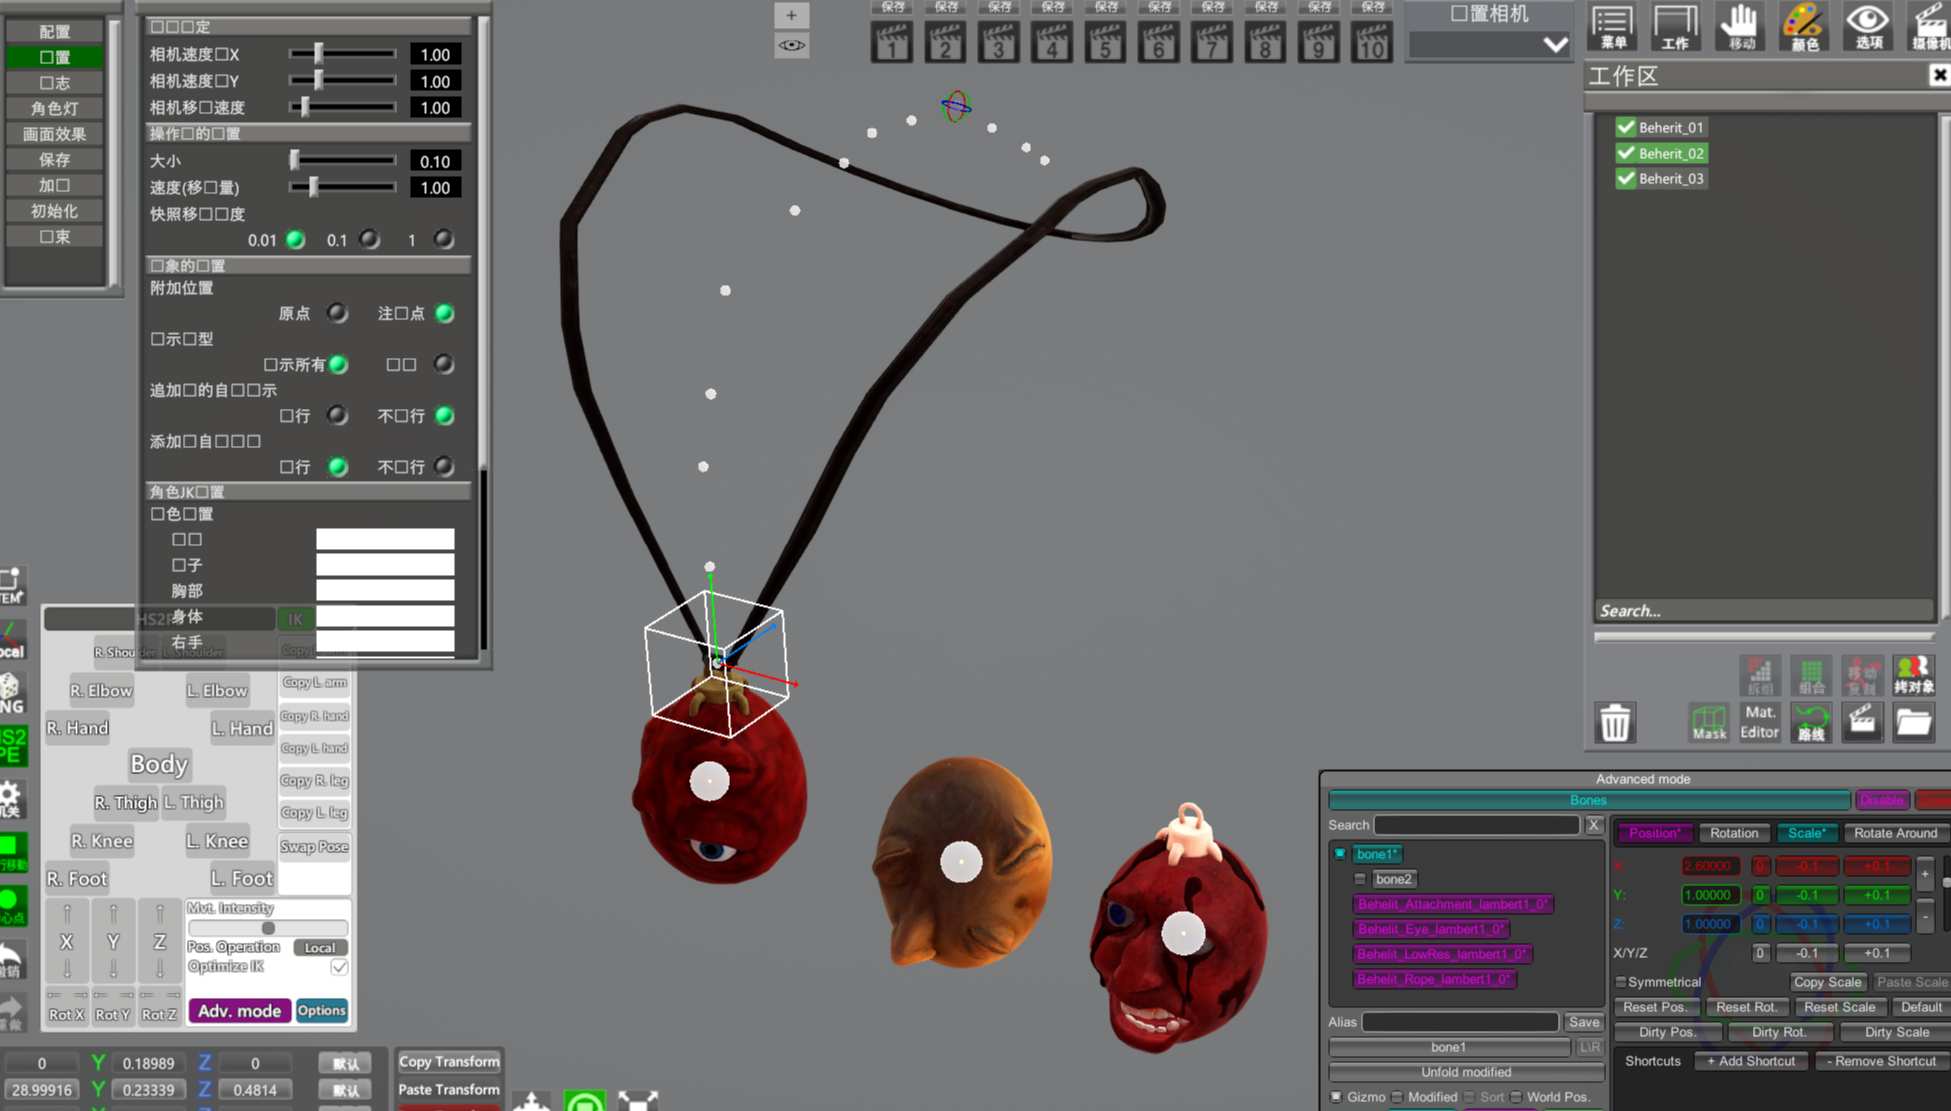Enable the Symmetrical checkbox
Image resolution: width=1951 pixels, height=1111 pixels.
coord(1621,982)
